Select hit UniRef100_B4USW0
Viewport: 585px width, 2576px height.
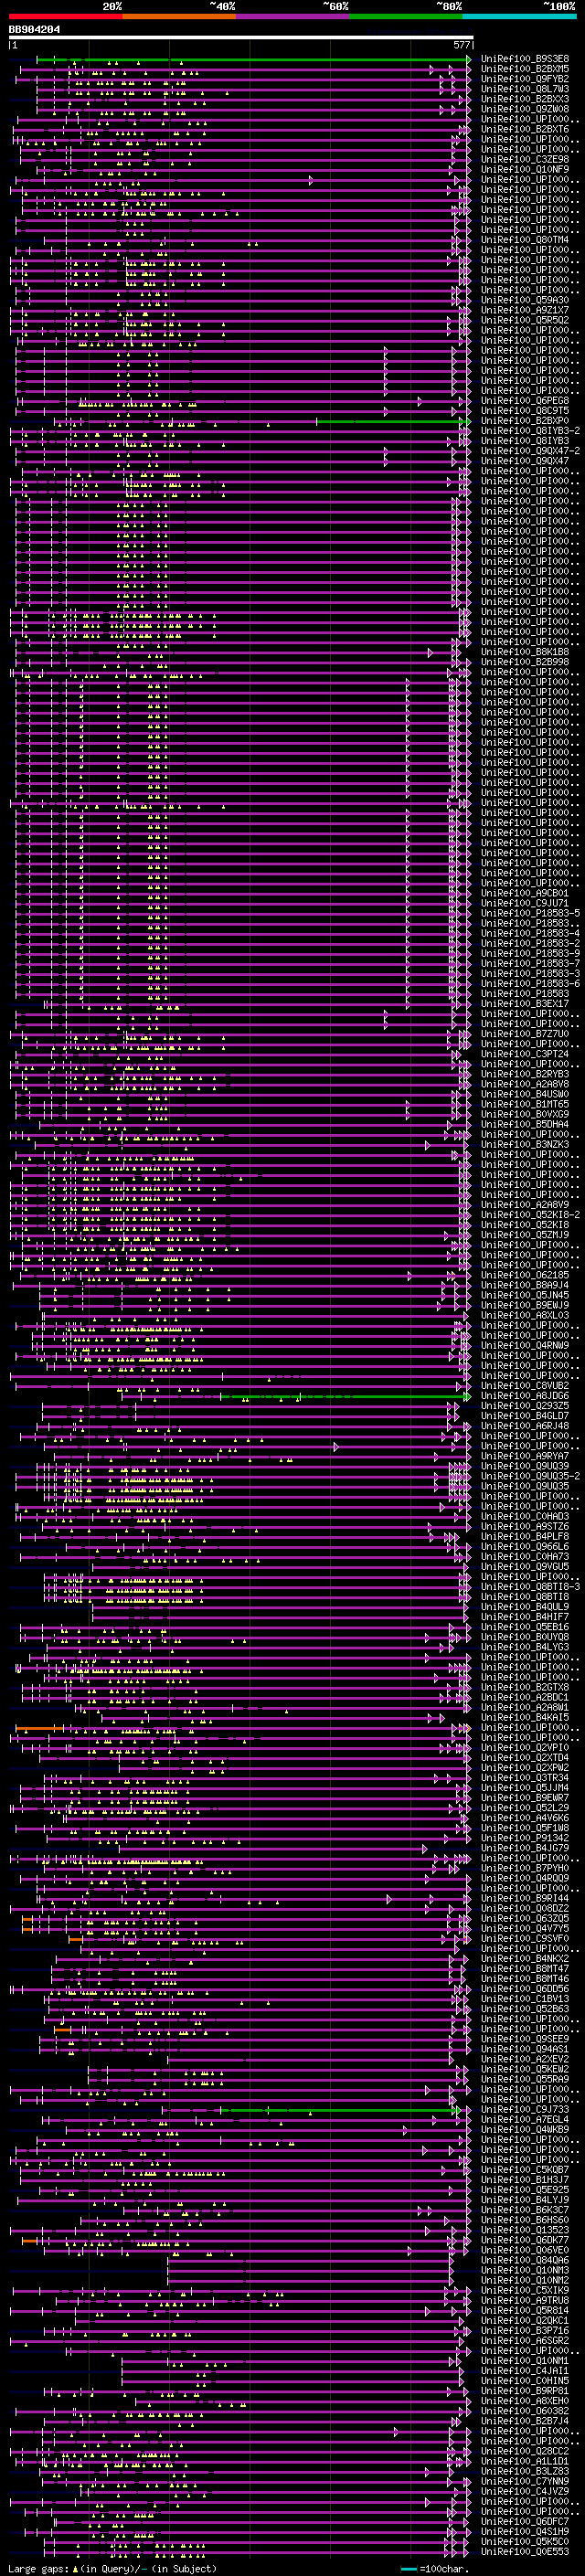(x=525, y=1094)
